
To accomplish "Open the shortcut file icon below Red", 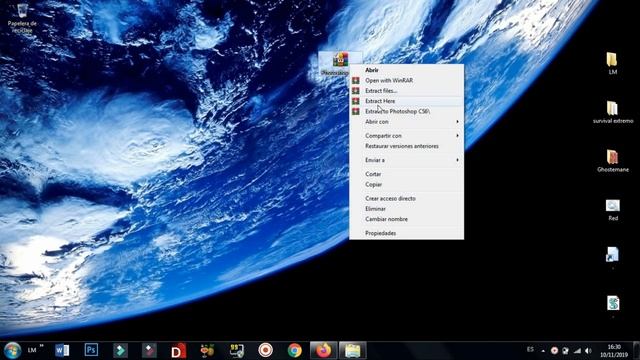I will pyautogui.click(x=612, y=255).
